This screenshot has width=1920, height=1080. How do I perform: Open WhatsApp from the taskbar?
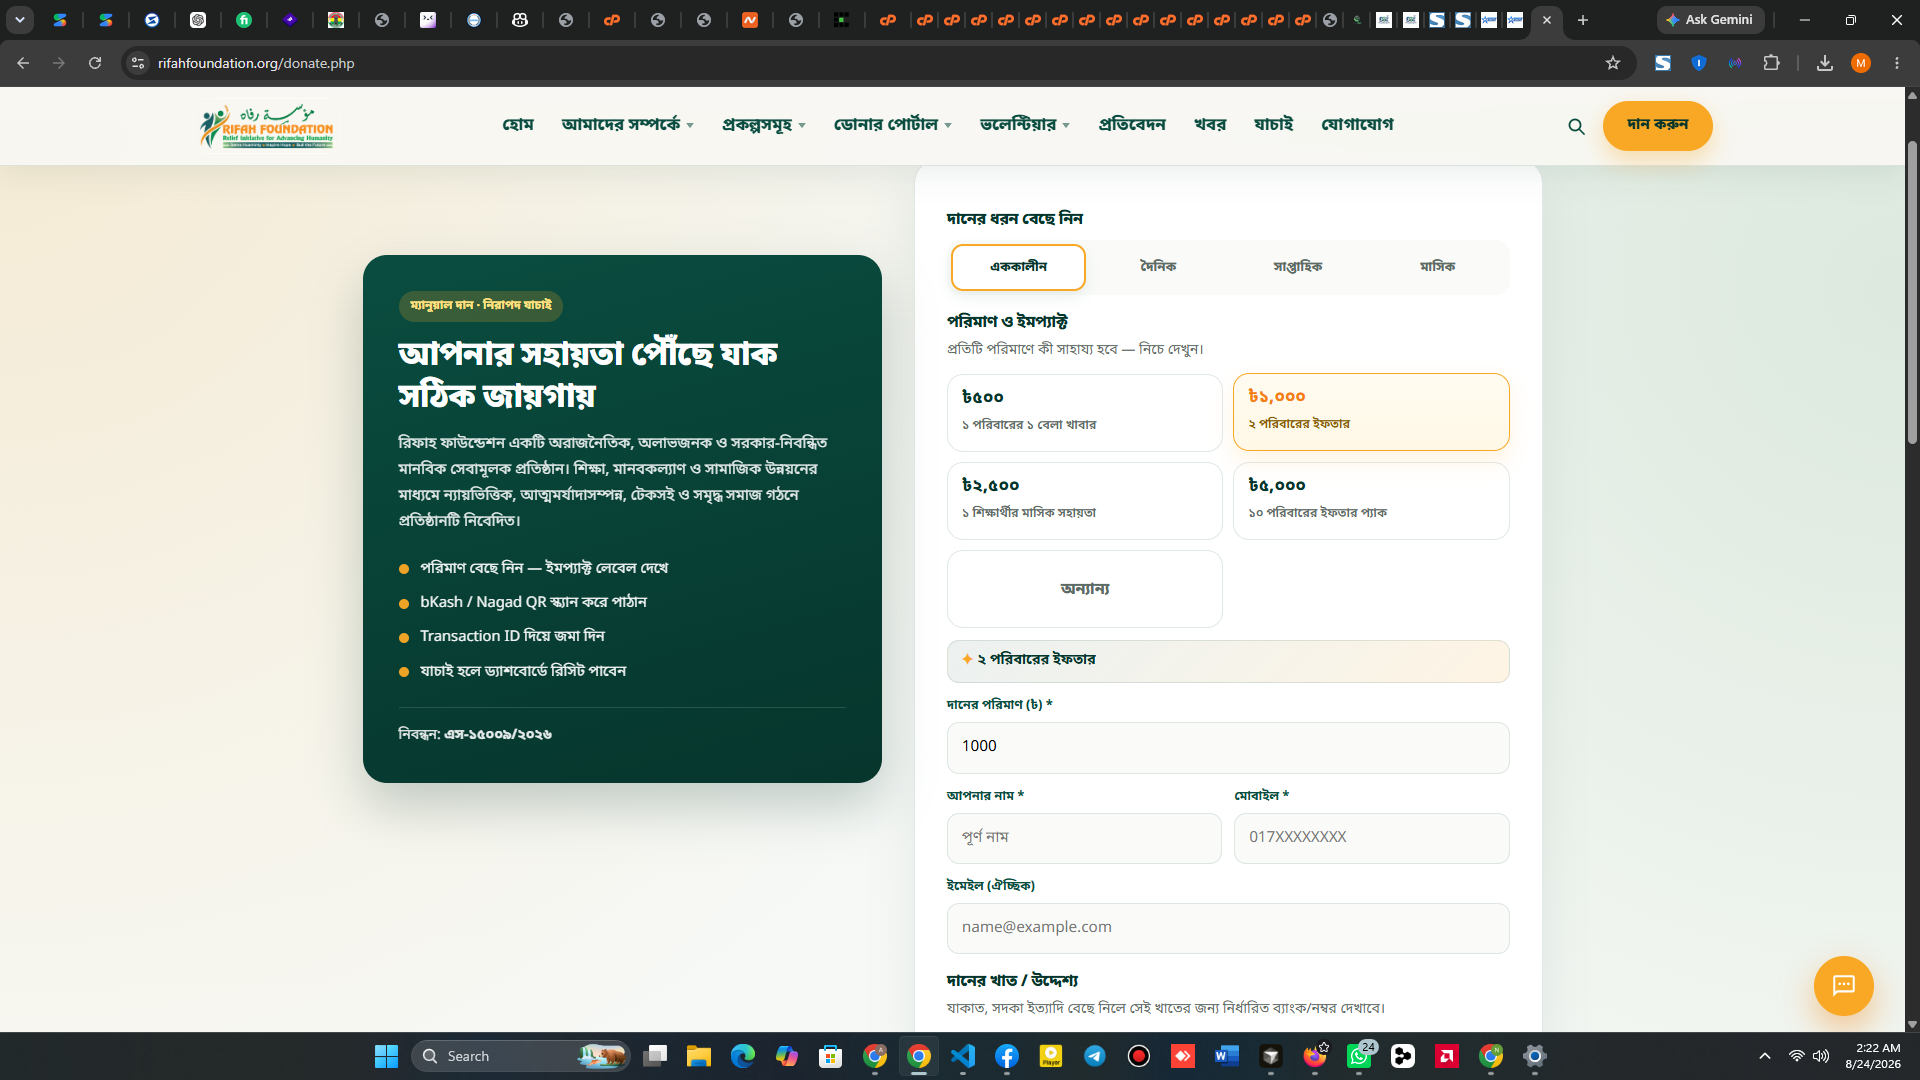pyautogui.click(x=1359, y=1056)
